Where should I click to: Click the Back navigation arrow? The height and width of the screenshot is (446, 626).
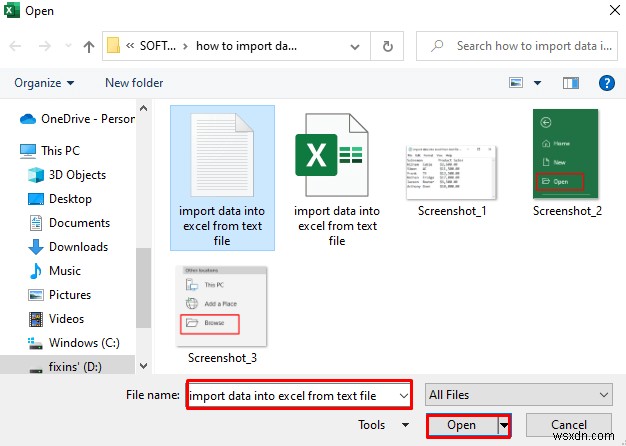coord(15,46)
